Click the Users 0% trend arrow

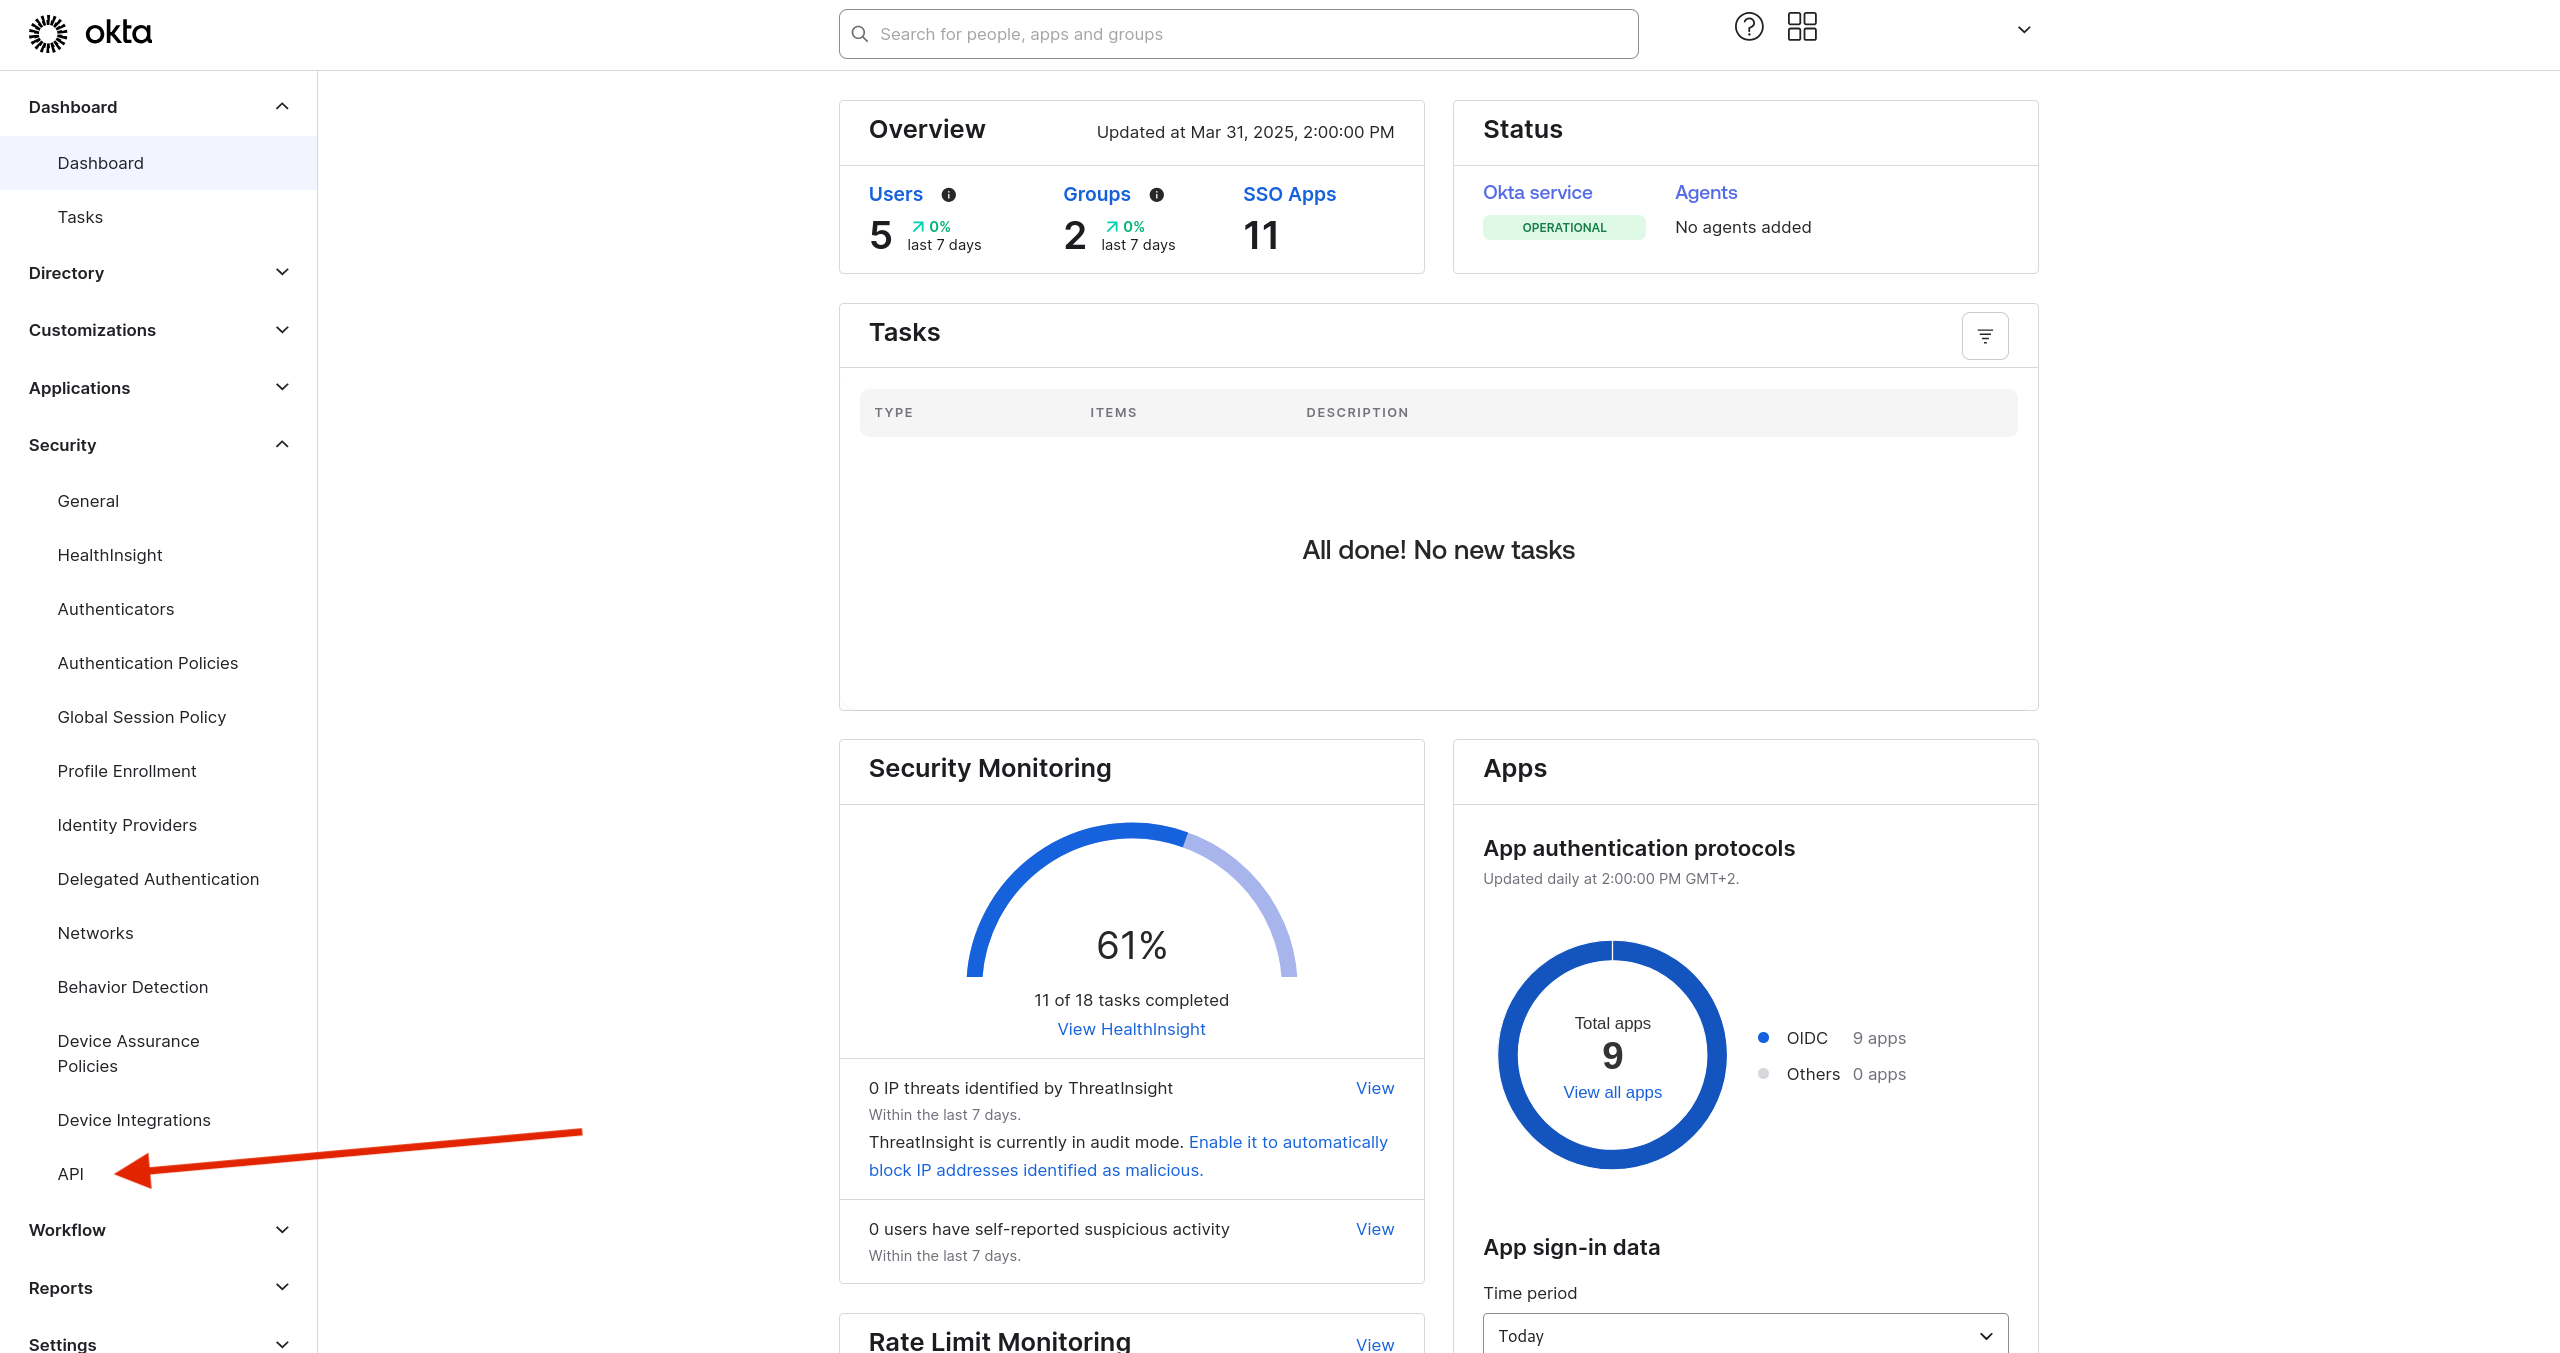[x=918, y=227]
